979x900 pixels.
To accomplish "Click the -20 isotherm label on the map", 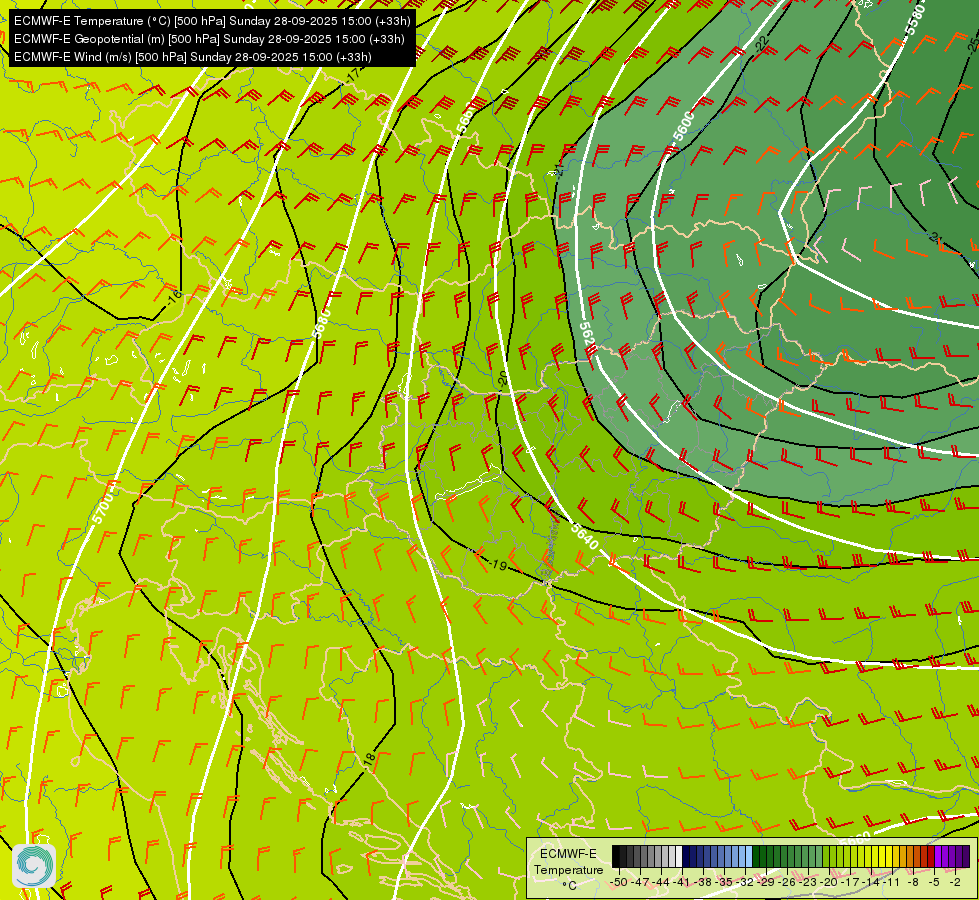I will point(502,379).
